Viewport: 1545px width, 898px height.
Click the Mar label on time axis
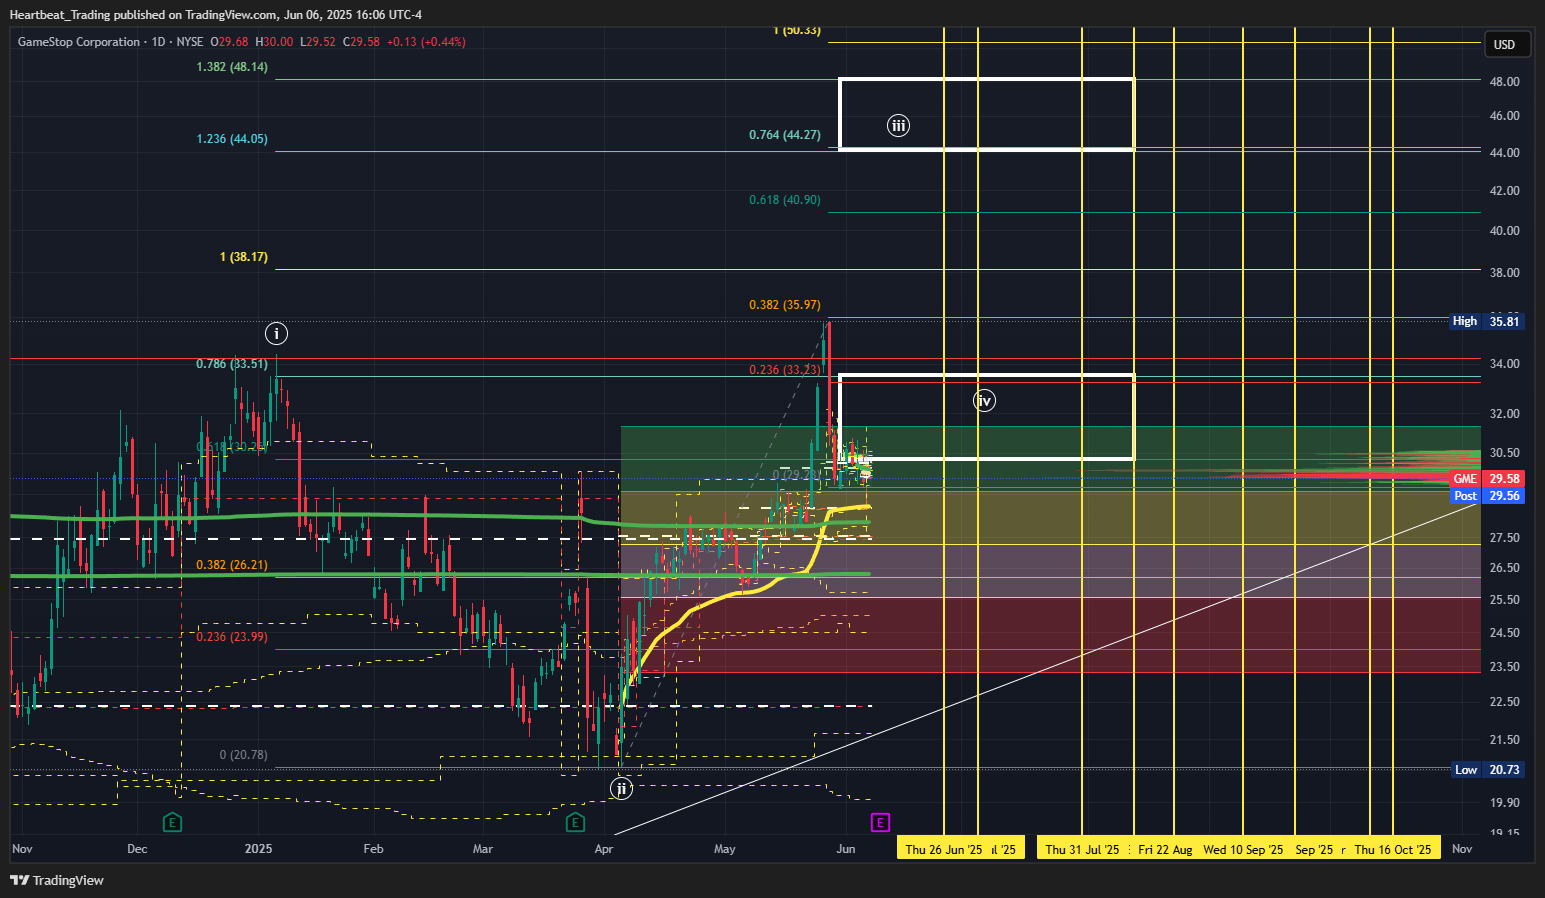point(483,849)
